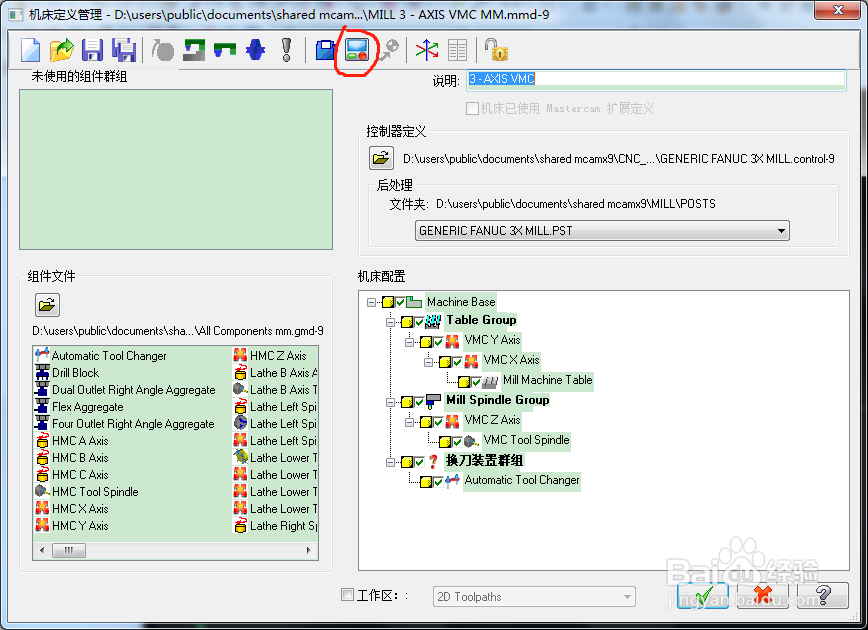
Task: Collapse the 换刀装置群组 node
Action: [x=391, y=462]
